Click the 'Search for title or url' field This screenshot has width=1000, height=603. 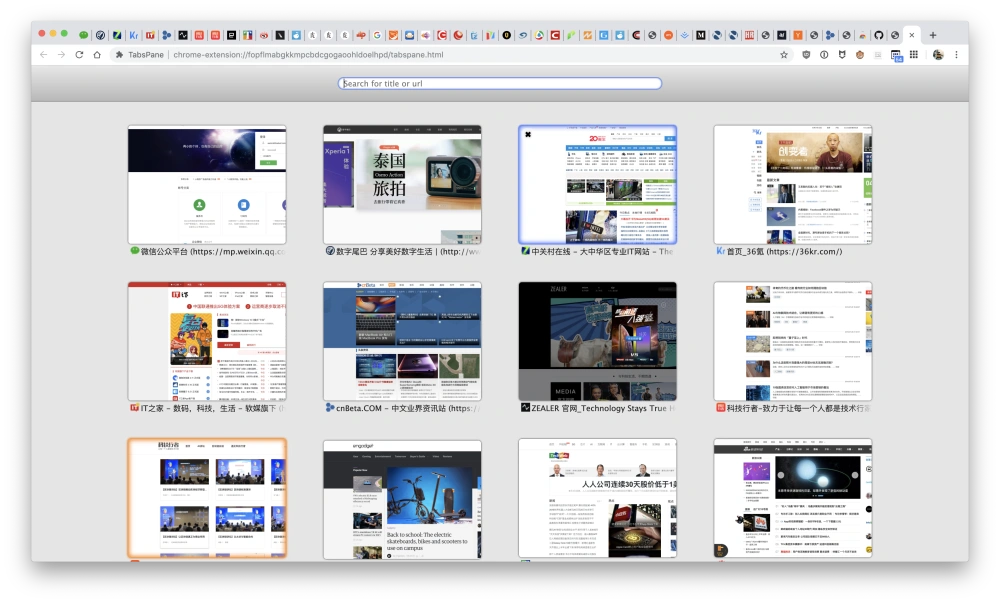pos(500,84)
